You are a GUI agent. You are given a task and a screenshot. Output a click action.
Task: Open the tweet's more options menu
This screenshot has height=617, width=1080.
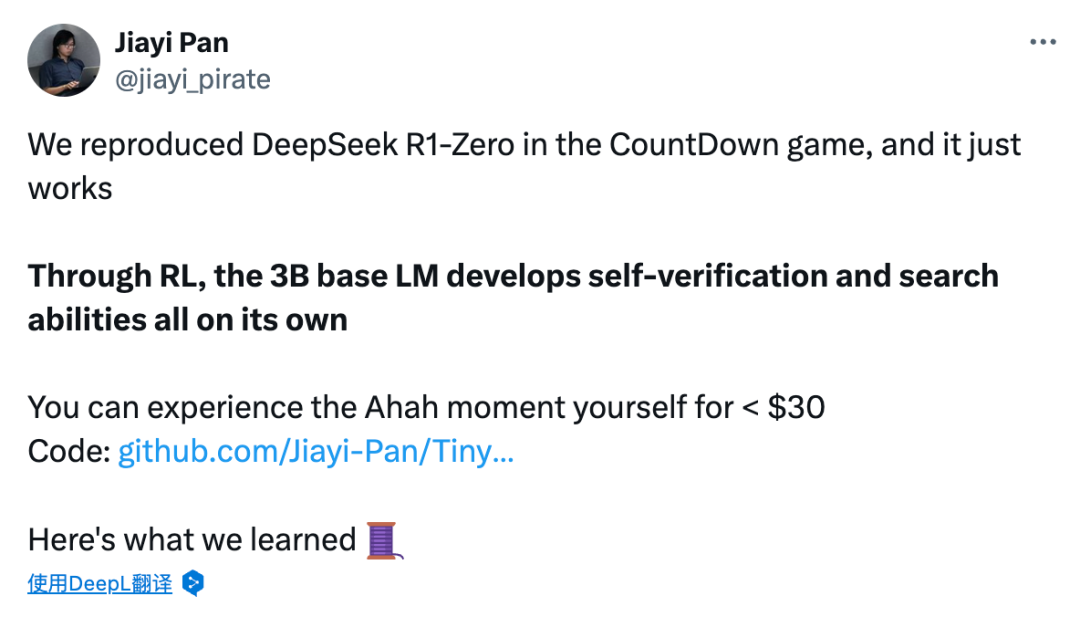click(1042, 41)
